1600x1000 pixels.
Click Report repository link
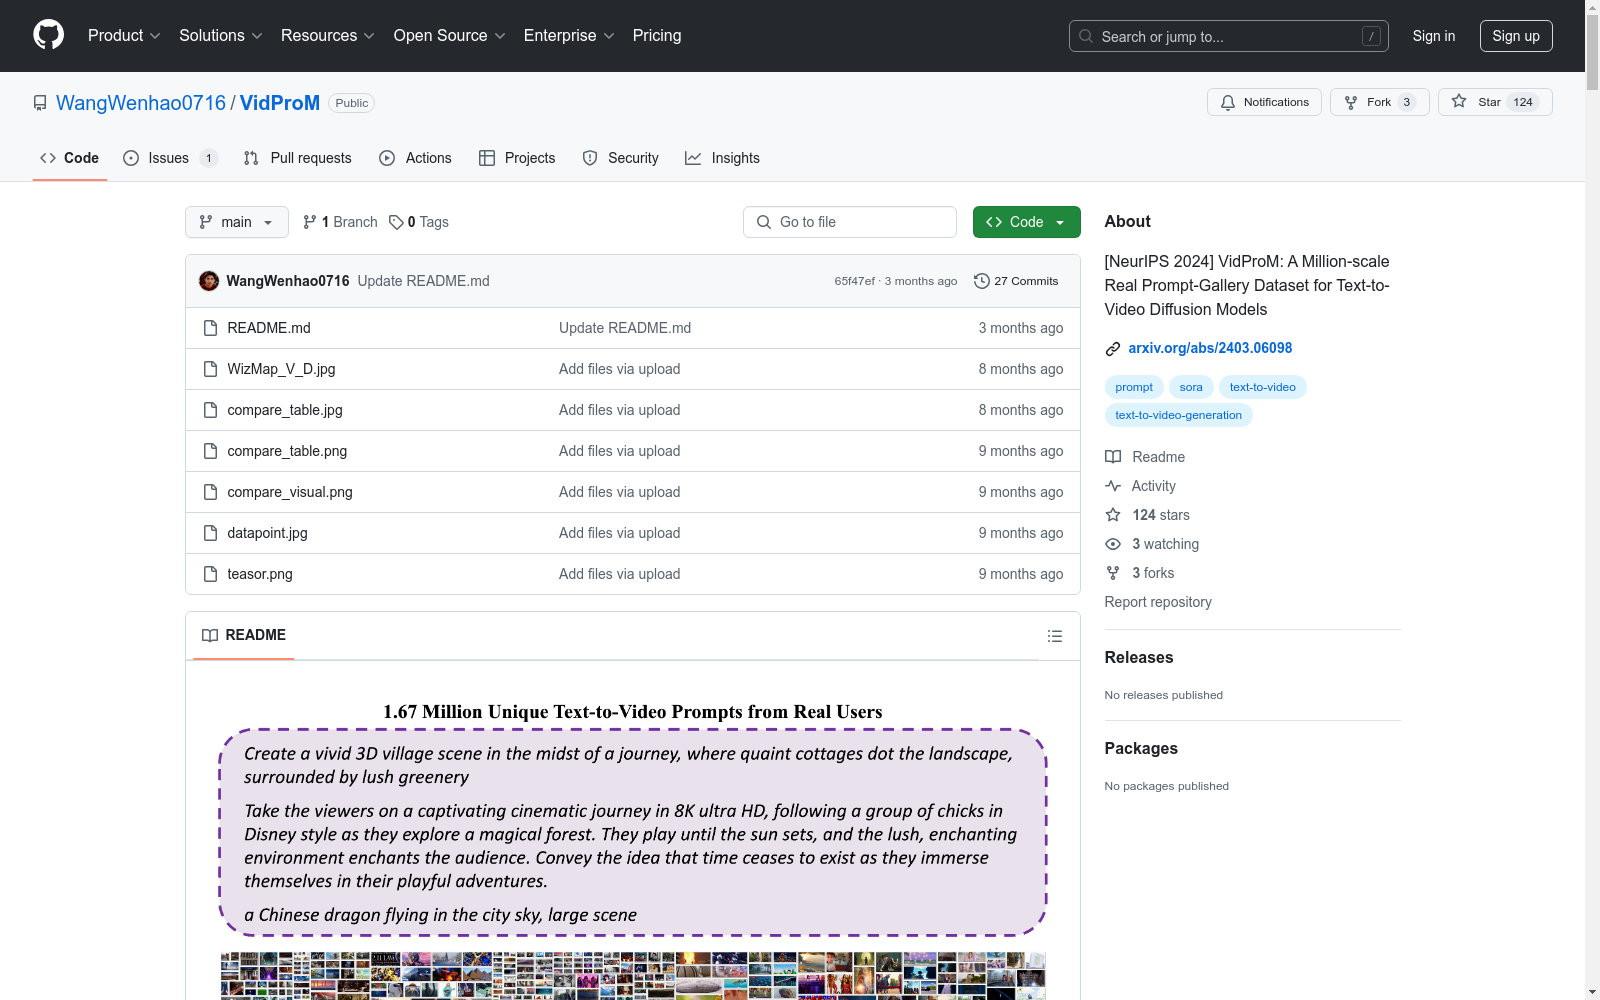click(1158, 602)
